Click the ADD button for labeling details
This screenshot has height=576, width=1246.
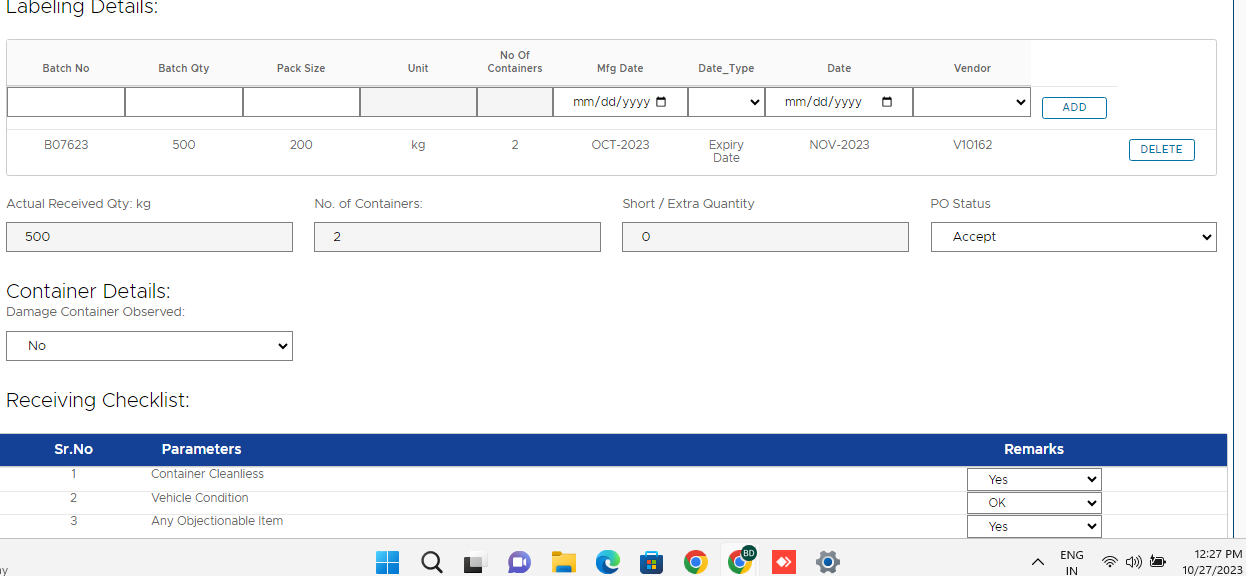pyautogui.click(x=1074, y=108)
